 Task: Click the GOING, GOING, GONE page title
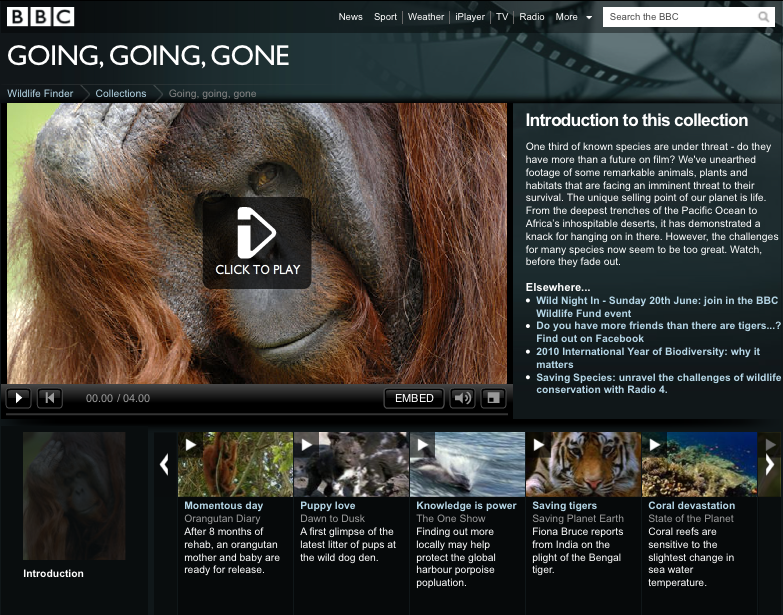(x=148, y=55)
